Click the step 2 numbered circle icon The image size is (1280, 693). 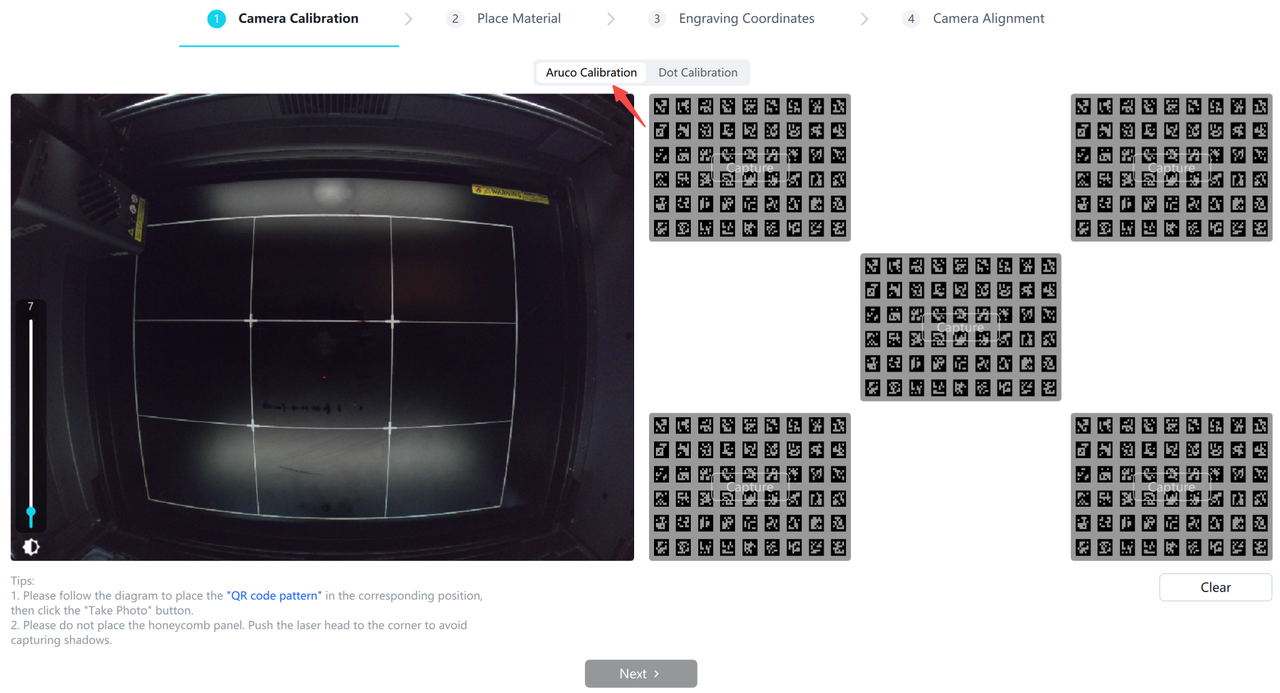tap(455, 19)
